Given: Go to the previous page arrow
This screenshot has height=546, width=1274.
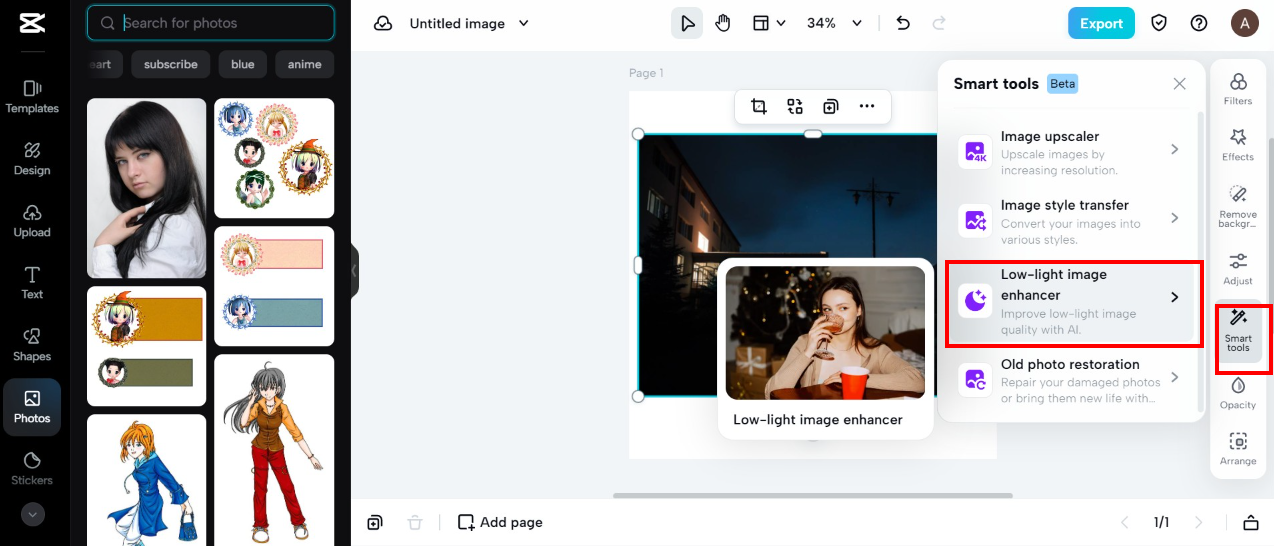Looking at the screenshot, I should tap(1124, 522).
